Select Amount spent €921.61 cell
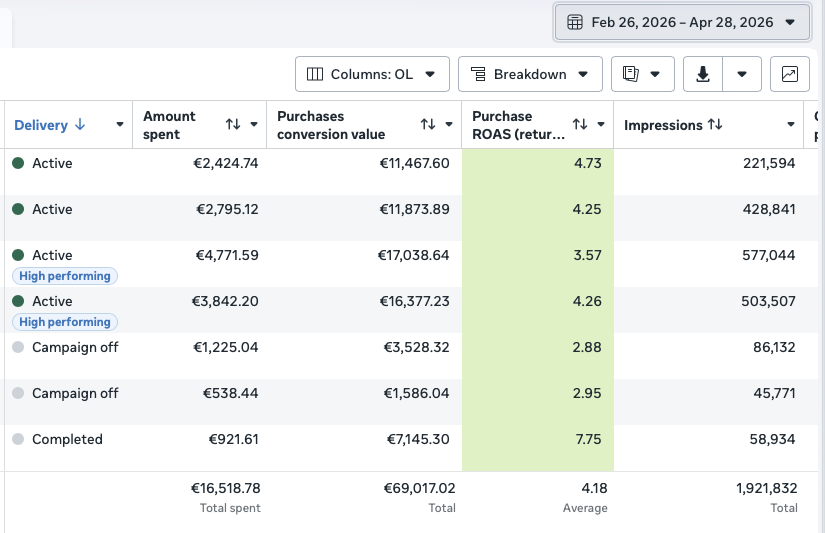Viewport: 825px width, 533px height. 234,439
